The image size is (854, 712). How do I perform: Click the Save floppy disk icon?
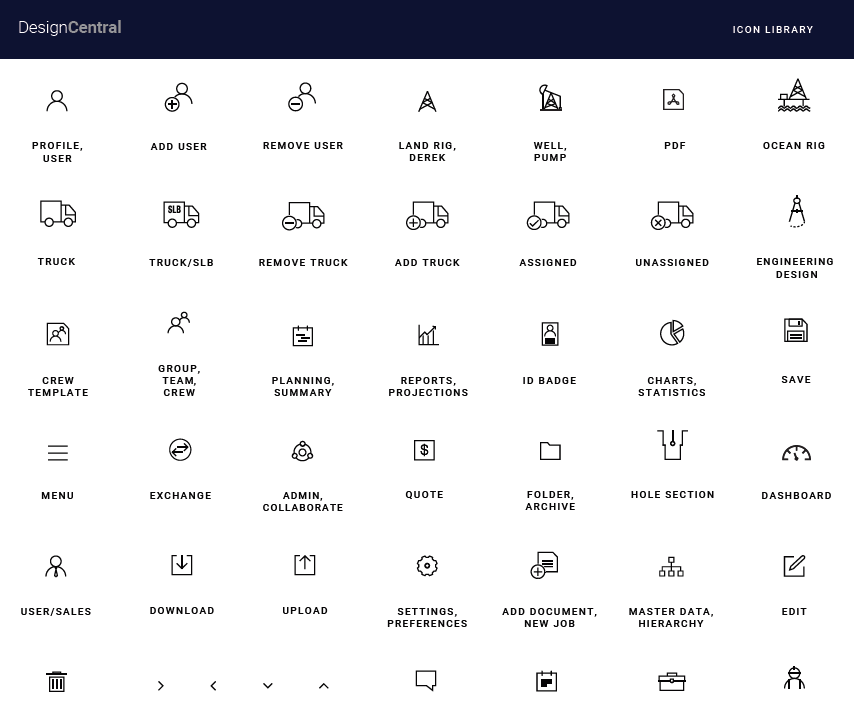(796, 330)
